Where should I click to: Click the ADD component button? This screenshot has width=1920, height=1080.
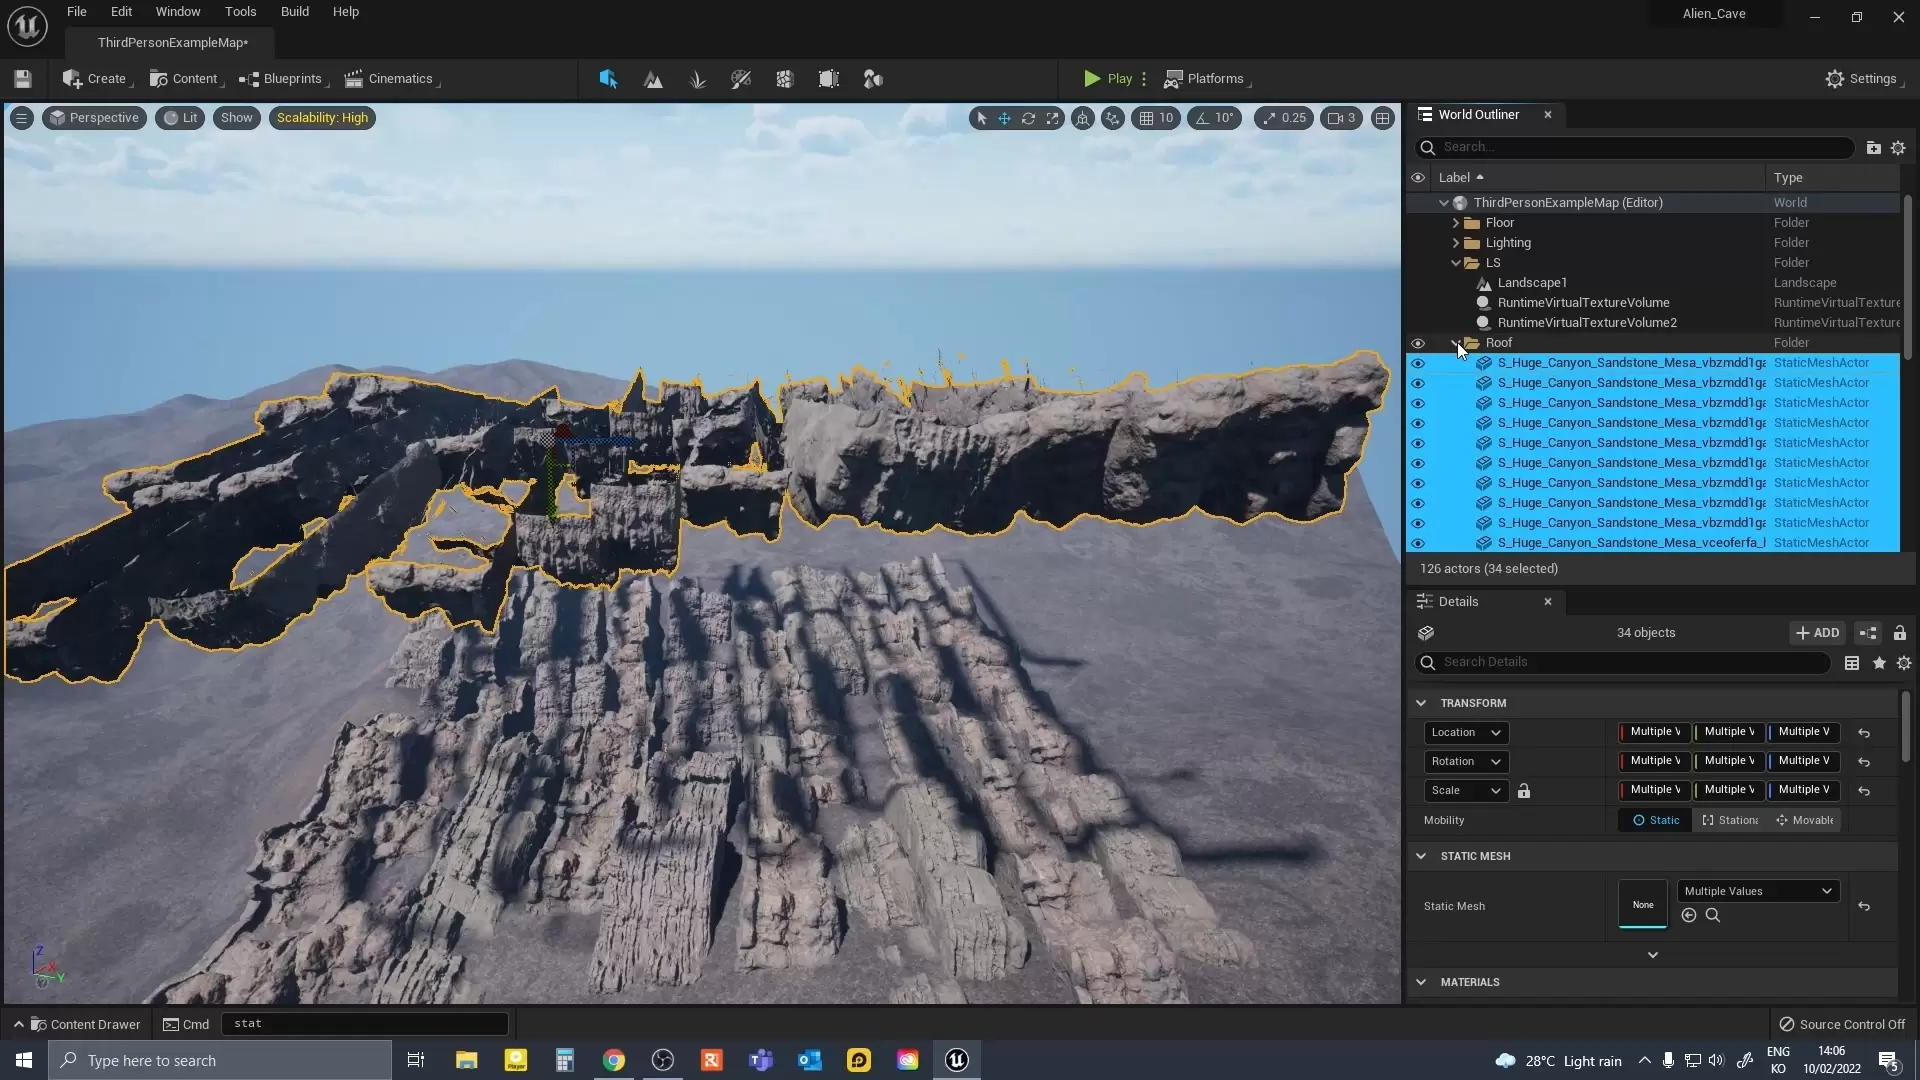pos(1817,633)
